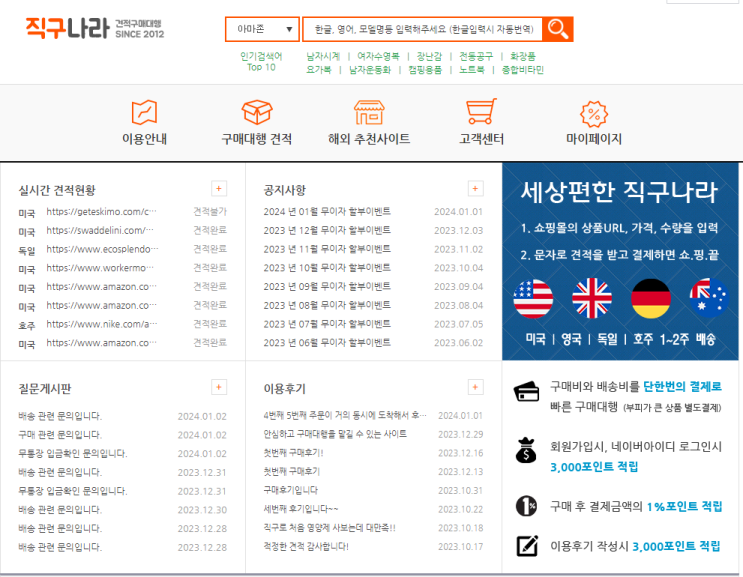Click the Germany flag icon
The width and height of the screenshot is (743, 577).
pyautogui.click(x=651, y=298)
